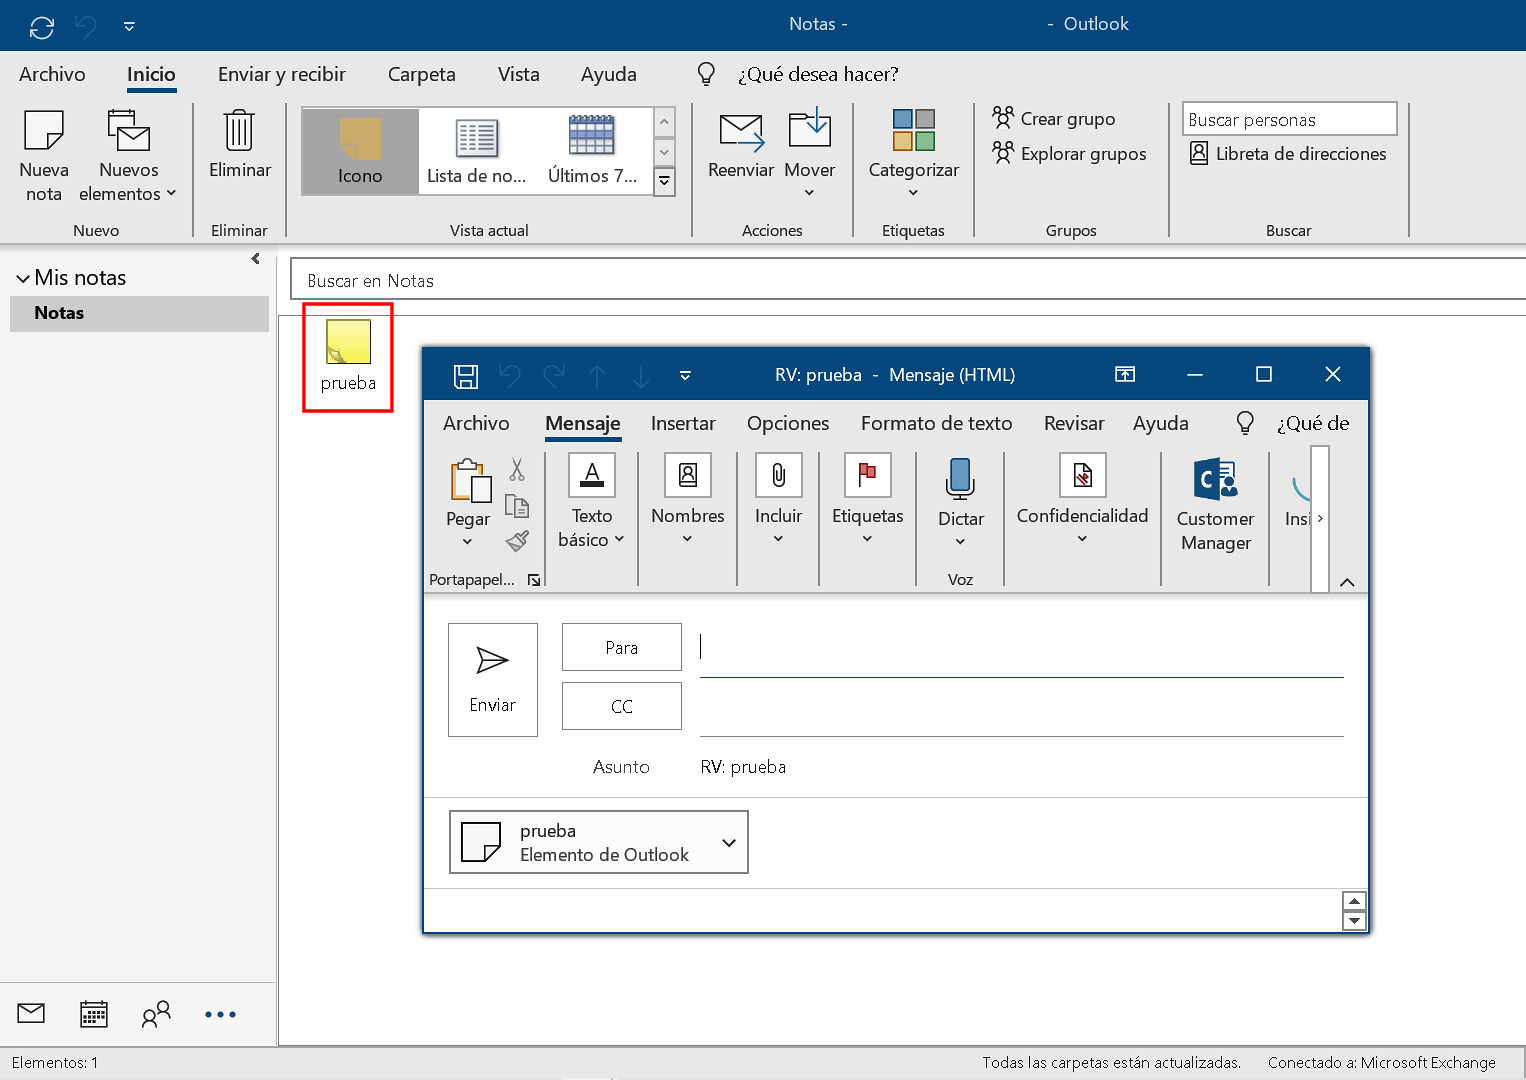Open Texto básico dropdown
Image resolution: width=1526 pixels, height=1080 pixels.
click(591, 502)
